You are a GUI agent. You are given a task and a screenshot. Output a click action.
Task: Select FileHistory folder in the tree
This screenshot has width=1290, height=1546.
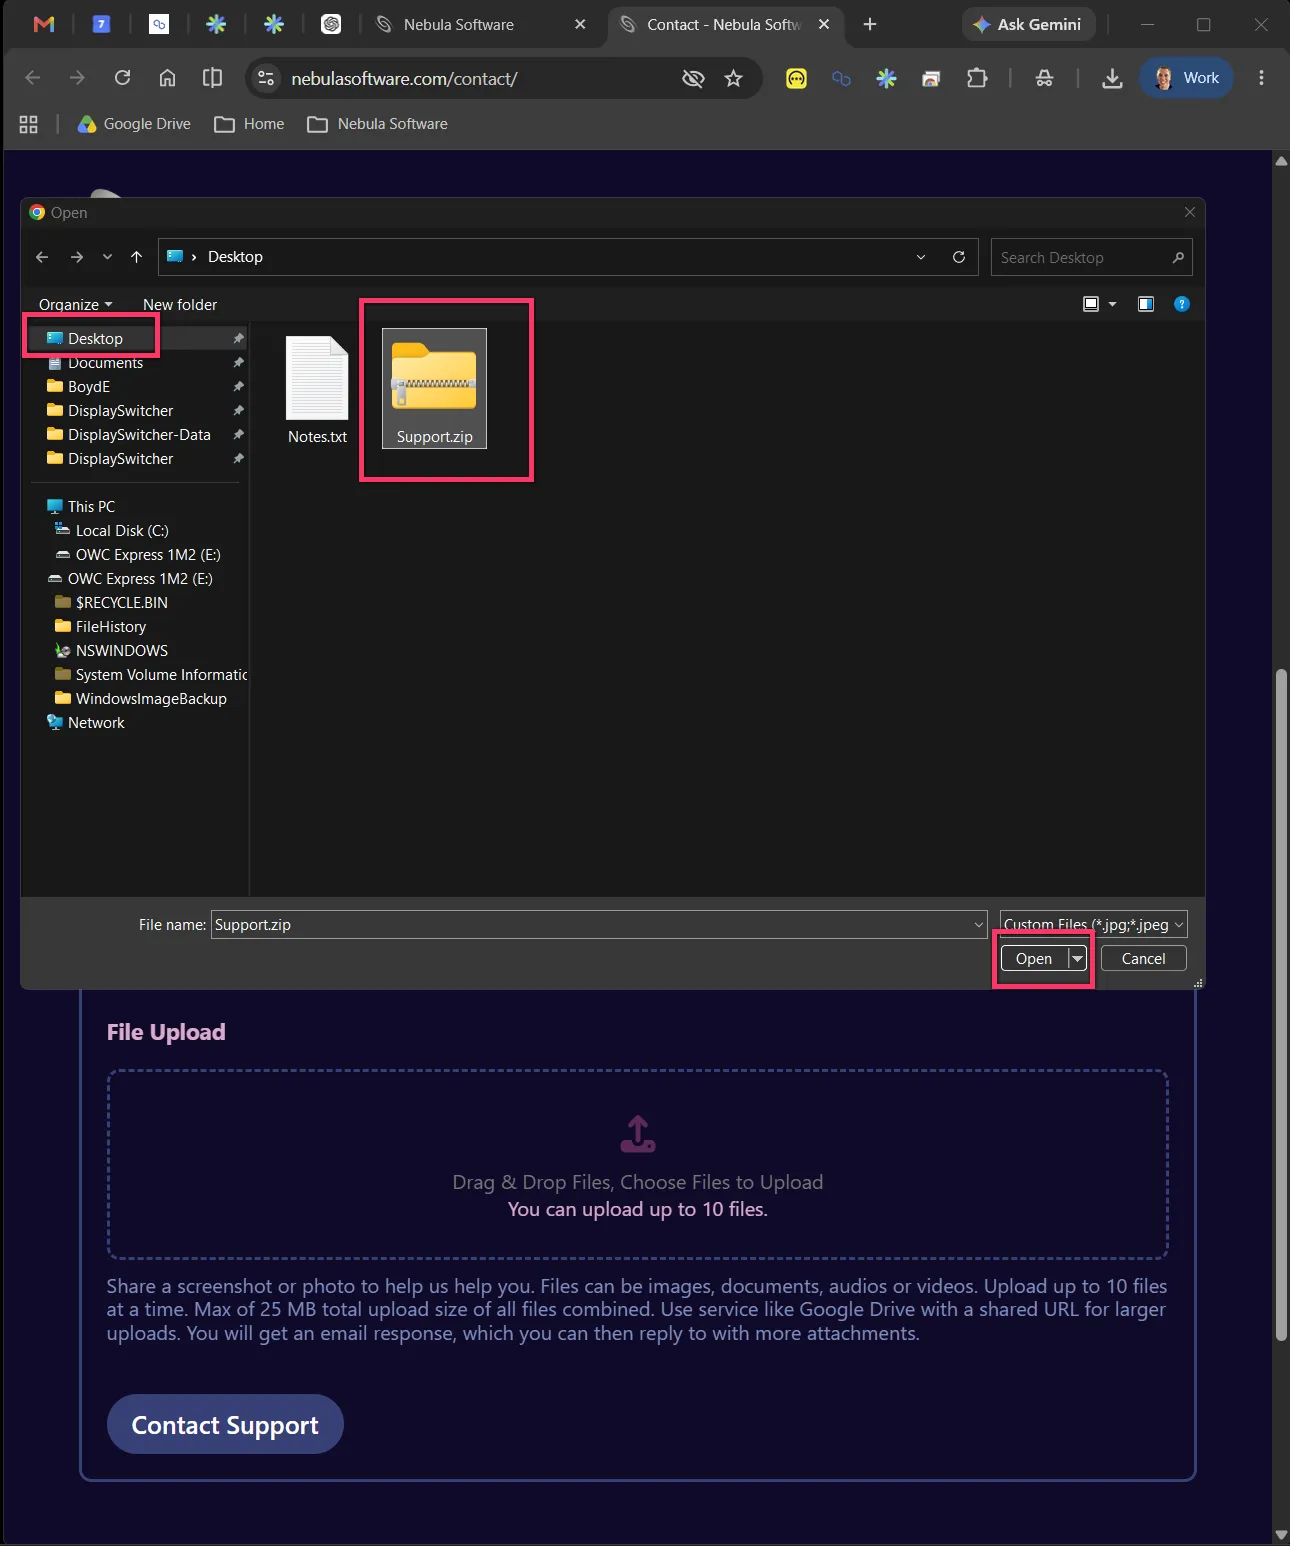(x=111, y=627)
